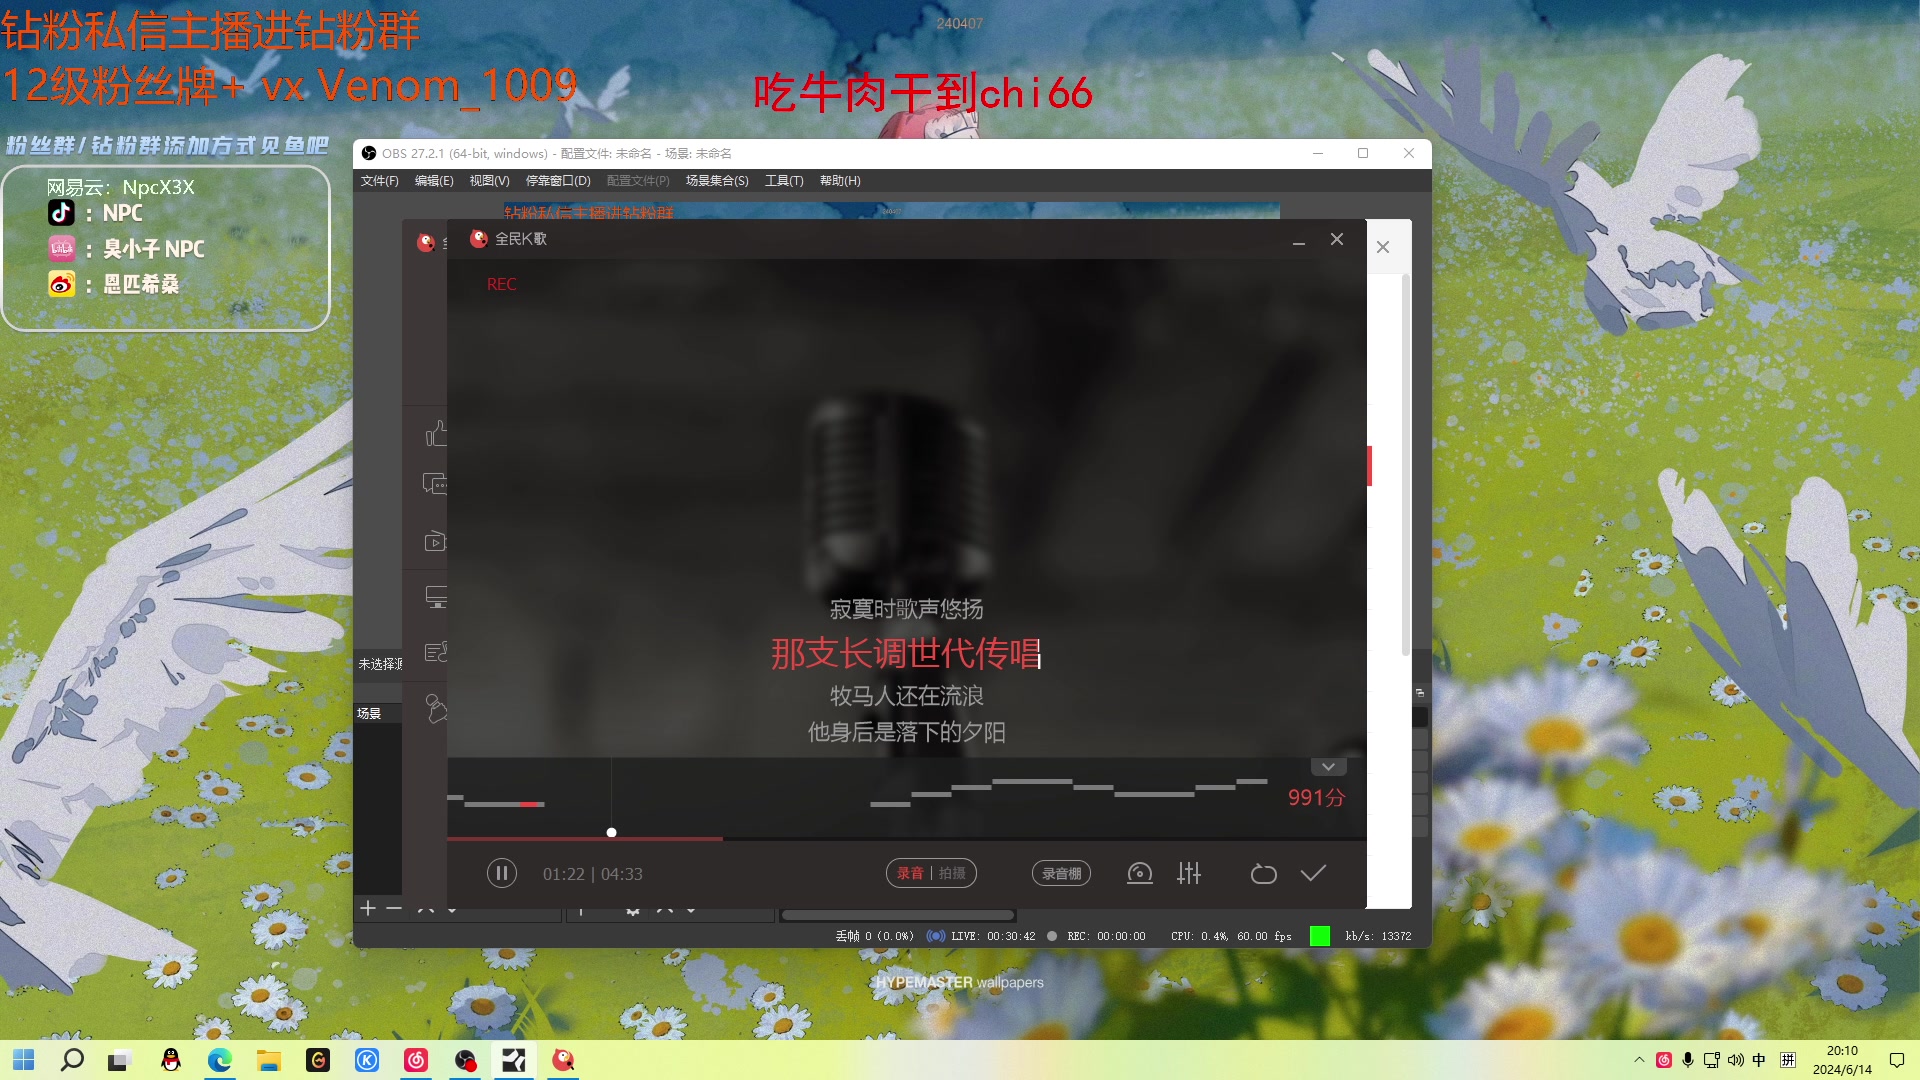The height and width of the screenshot is (1080, 1920).
Task: Show hidden system tray icons
Action: tap(1639, 1060)
